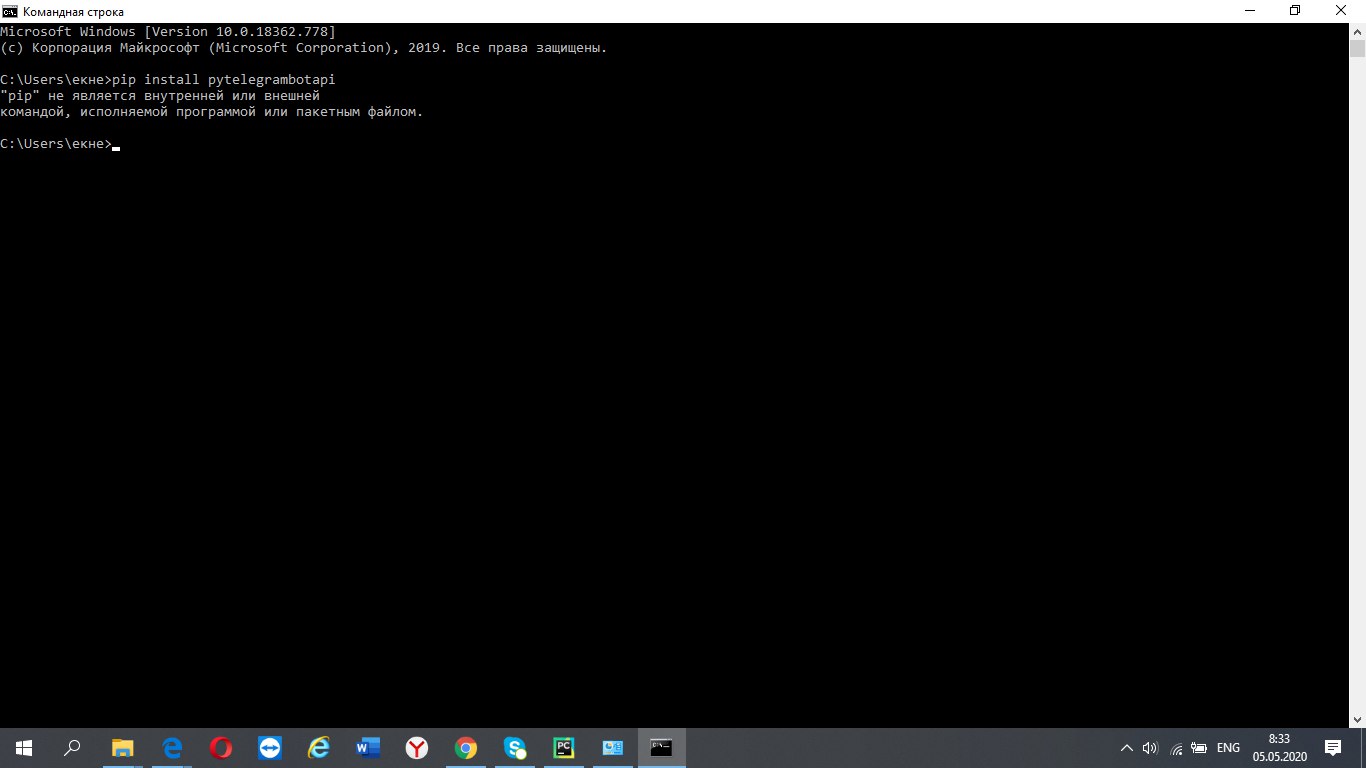Check battery power status icon
Image resolution: width=1366 pixels, height=768 pixels.
click(x=1199, y=748)
